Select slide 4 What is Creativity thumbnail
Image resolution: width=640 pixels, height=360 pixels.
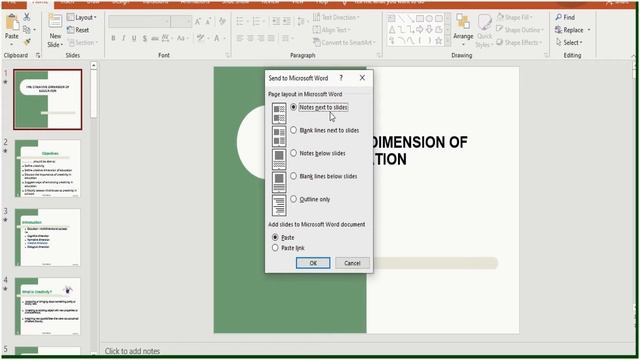click(48, 307)
